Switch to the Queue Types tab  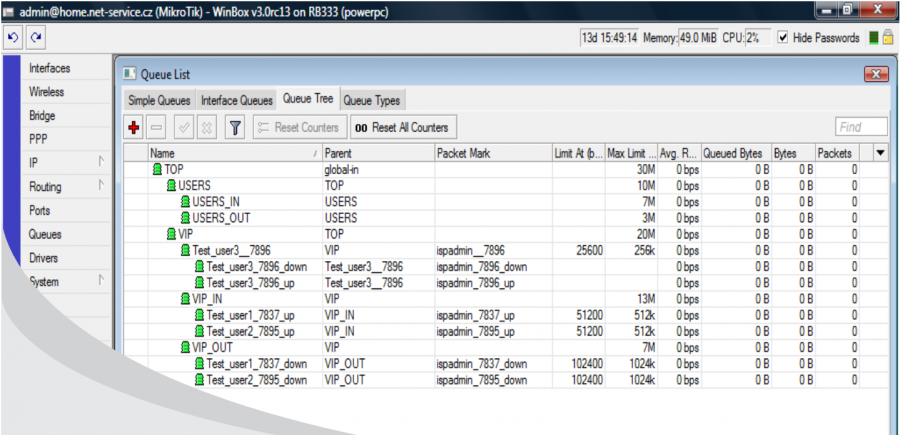tap(371, 100)
